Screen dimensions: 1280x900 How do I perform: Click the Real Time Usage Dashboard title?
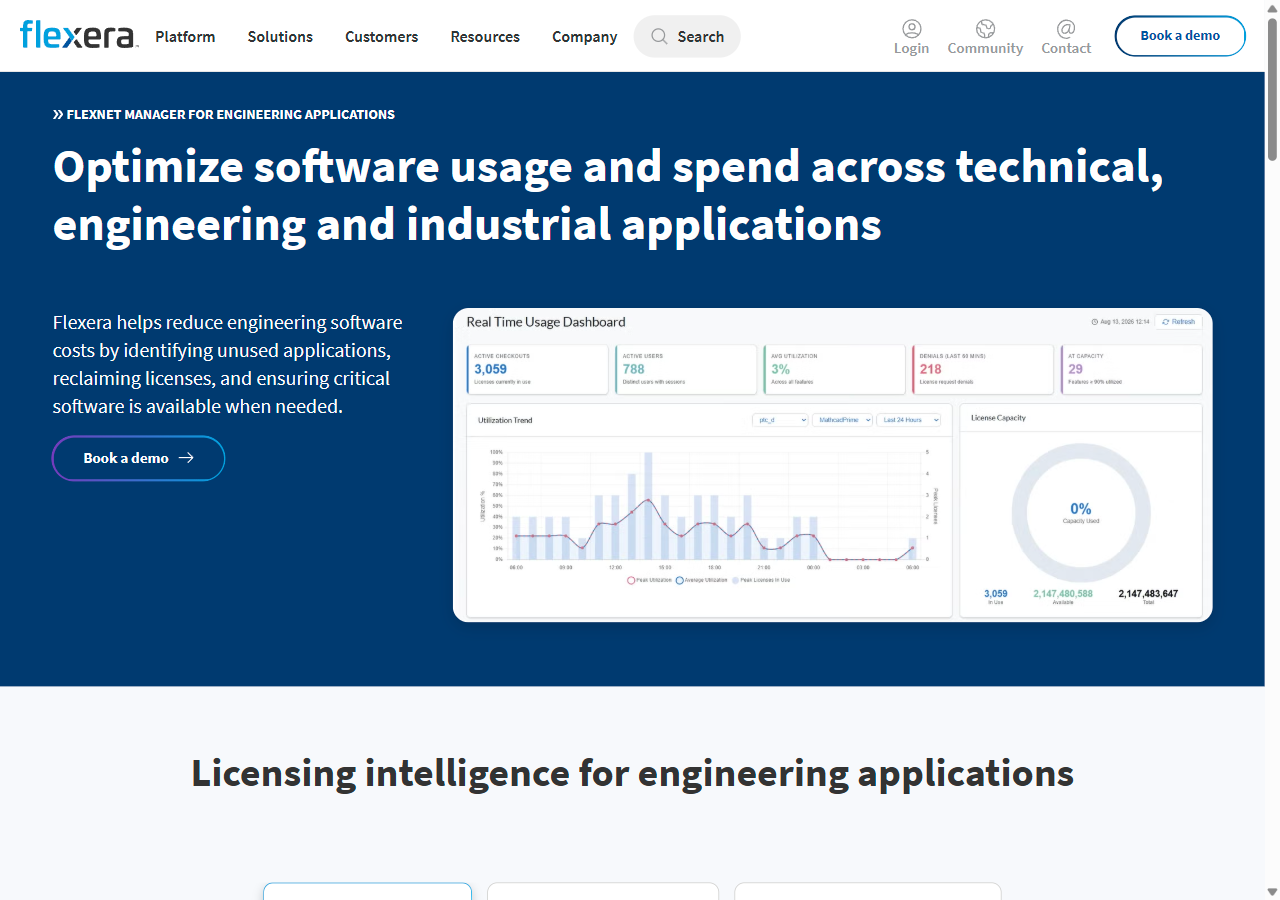point(546,322)
